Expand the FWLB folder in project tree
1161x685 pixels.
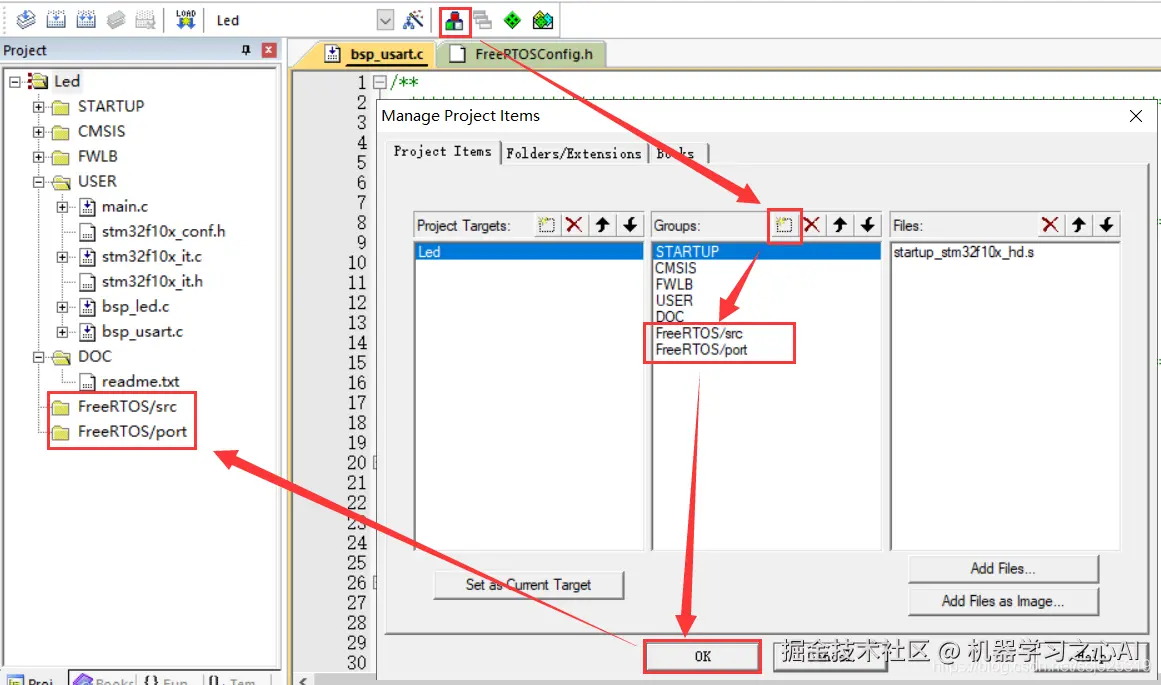(39, 157)
